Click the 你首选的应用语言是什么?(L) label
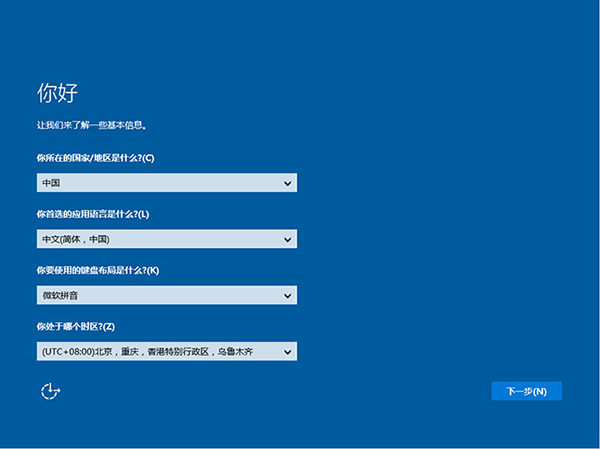600x449 pixels. 92,214
